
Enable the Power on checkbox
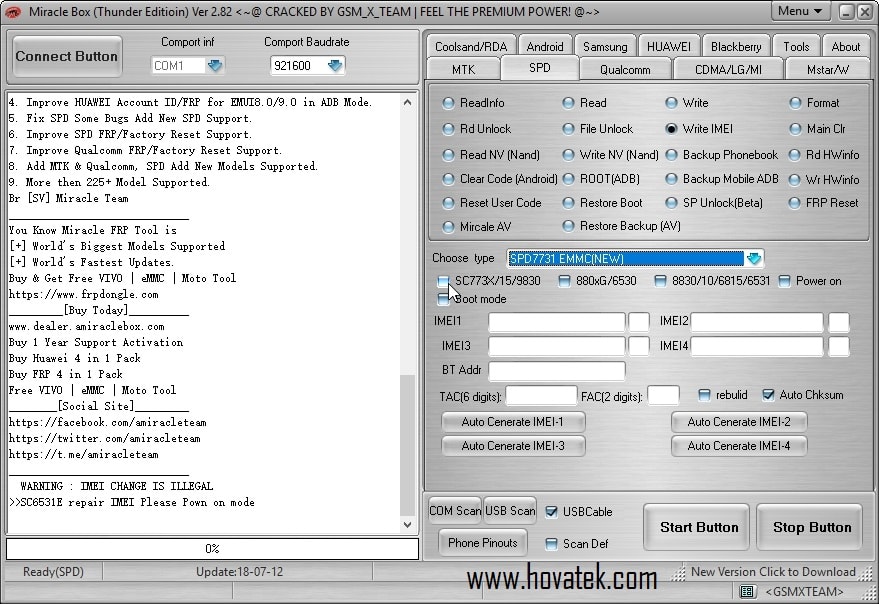pyautogui.click(x=784, y=281)
